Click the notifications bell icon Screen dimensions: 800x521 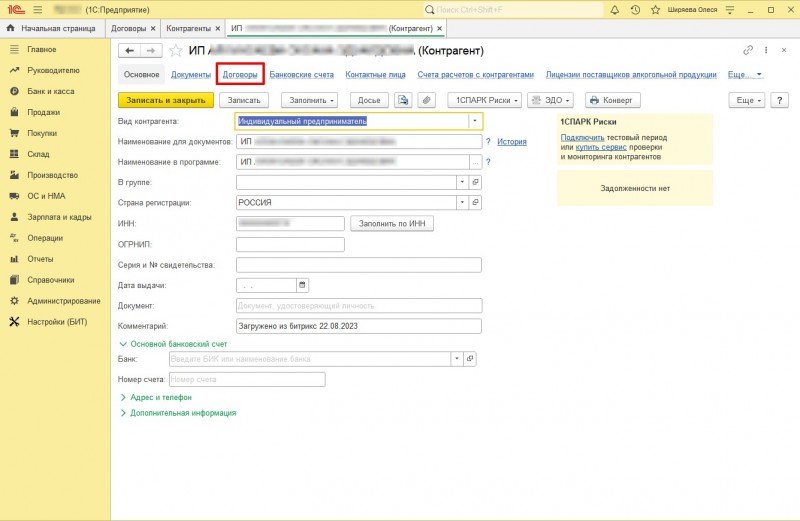pyautogui.click(x=615, y=10)
